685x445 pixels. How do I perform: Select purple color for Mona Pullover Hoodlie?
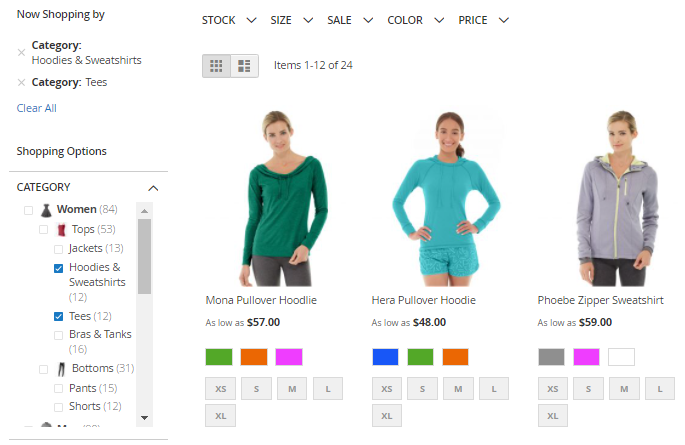tap(289, 357)
